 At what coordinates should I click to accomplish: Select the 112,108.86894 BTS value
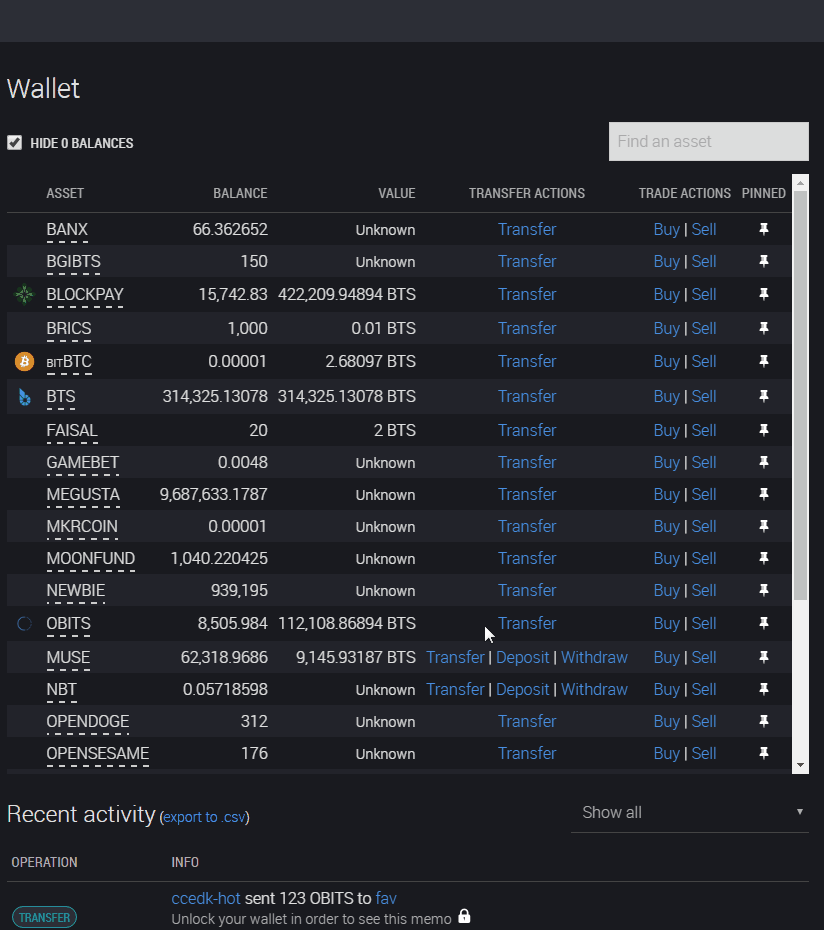(x=347, y=624)
